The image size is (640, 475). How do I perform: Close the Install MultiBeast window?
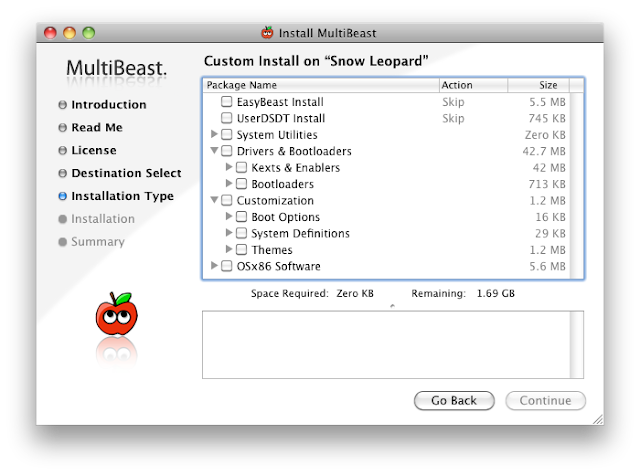(50, 33)
